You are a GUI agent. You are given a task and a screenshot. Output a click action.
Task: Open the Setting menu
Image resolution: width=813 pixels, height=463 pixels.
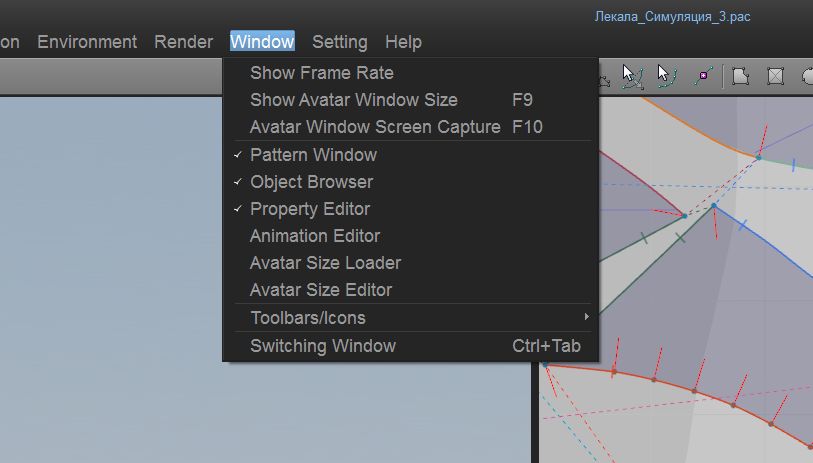tap(340, 42)
